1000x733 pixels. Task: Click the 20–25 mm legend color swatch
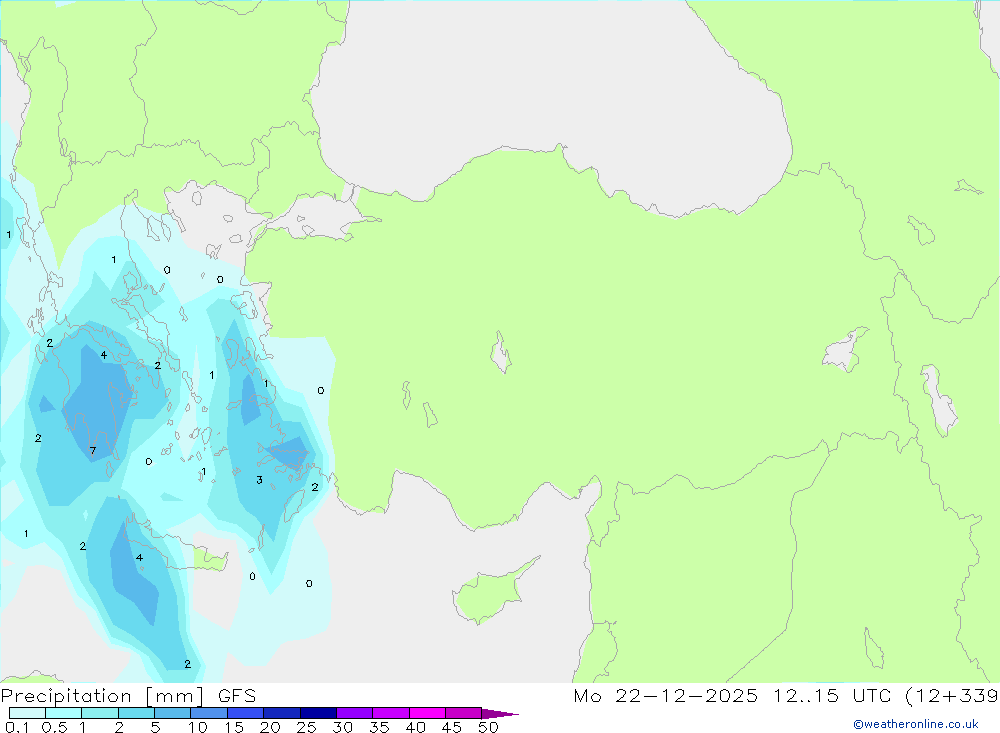point(282,713)
